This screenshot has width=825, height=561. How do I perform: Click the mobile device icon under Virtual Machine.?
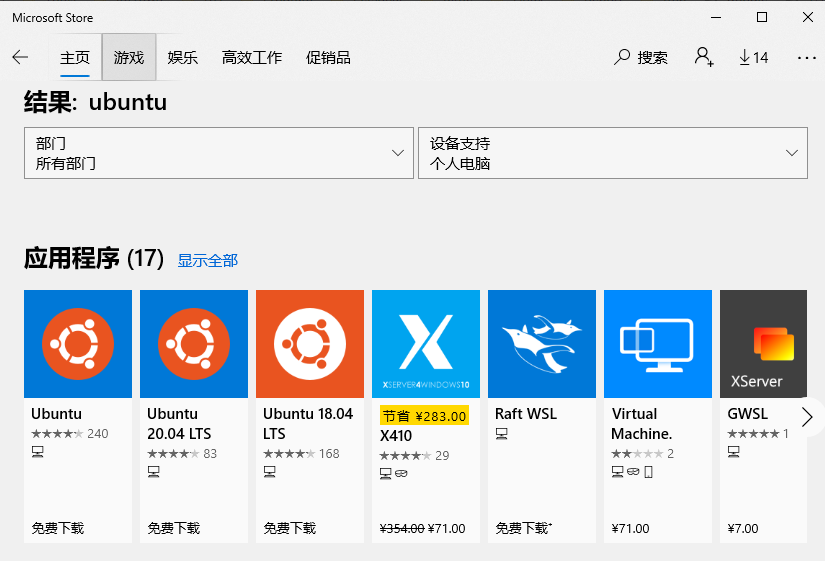pyautogui.click(x=648, y=472)
